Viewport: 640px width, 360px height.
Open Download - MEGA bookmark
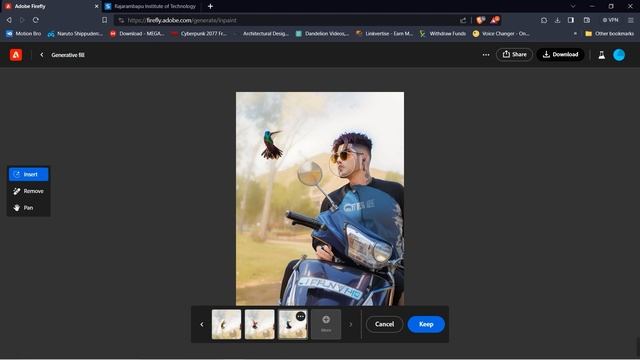click(x=137, y=33)
